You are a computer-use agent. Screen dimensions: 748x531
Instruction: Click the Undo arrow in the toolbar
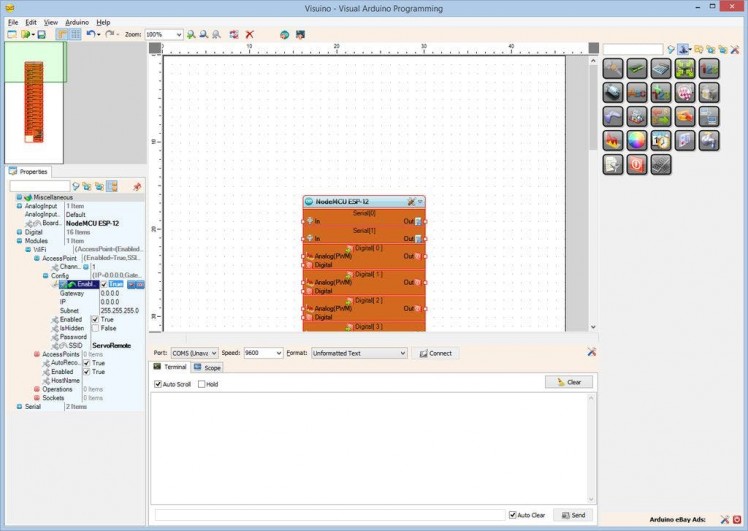[x=90, y=34]
